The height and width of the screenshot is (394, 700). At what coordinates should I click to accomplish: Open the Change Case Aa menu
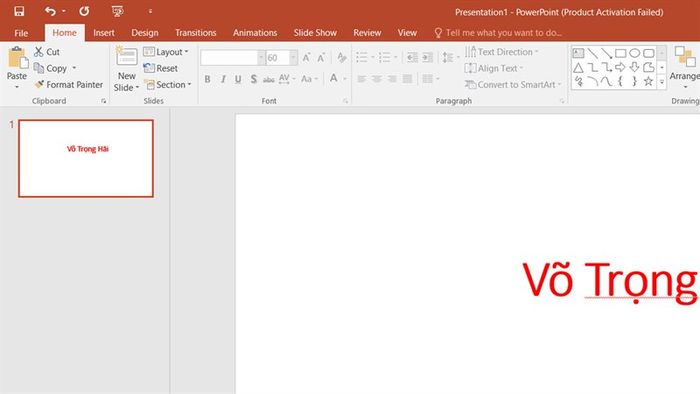tap(309, 79)
